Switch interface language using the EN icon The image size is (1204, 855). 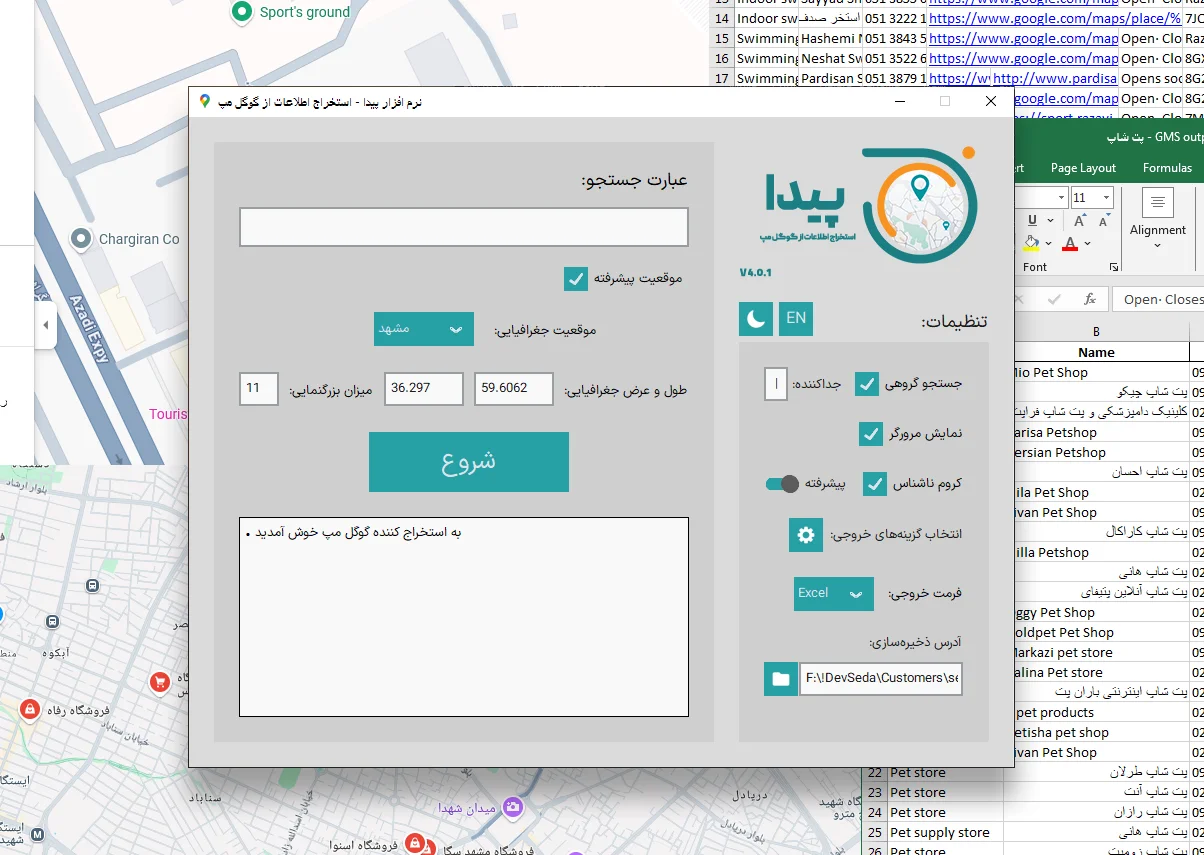tap(794, 319)
